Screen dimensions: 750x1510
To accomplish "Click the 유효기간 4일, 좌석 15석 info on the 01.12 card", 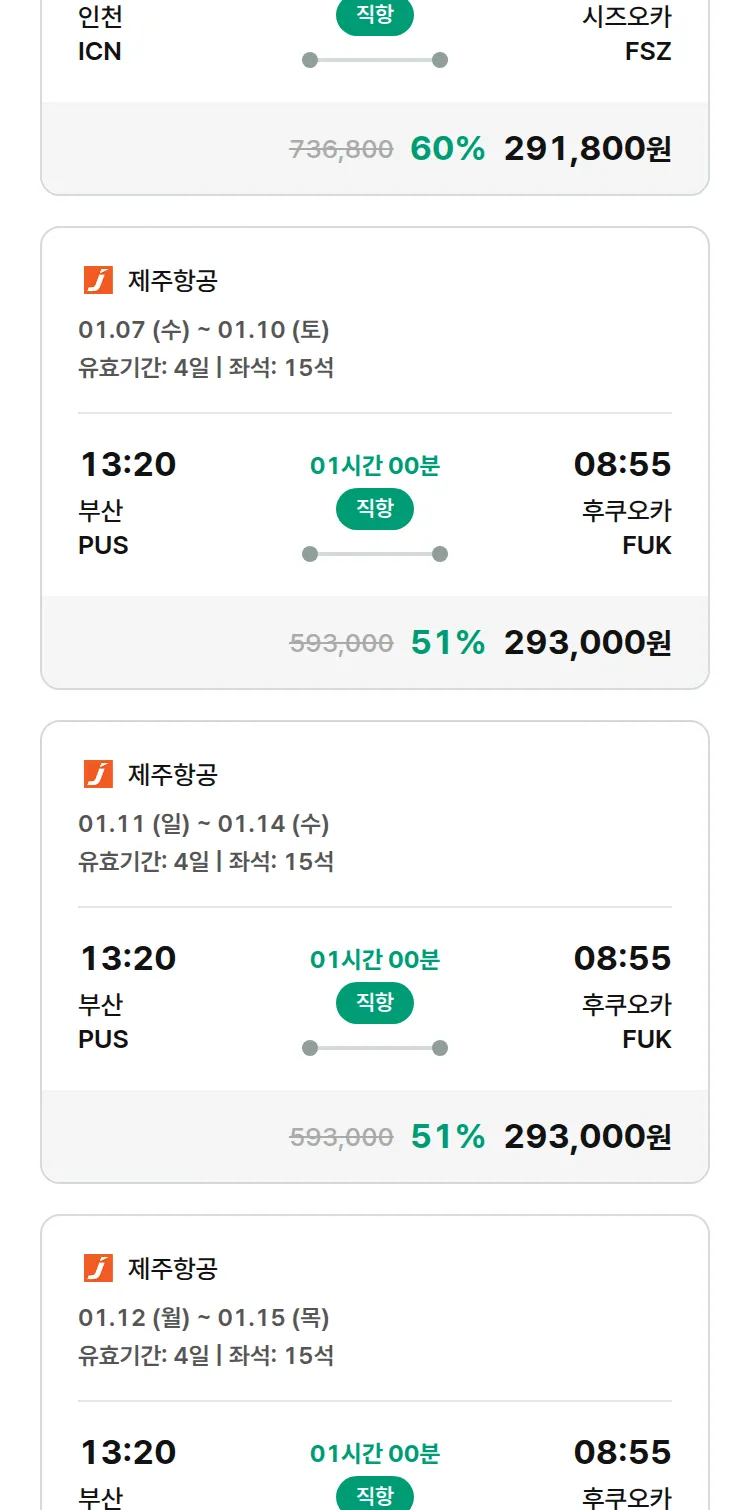I will tap(206, 1356).
